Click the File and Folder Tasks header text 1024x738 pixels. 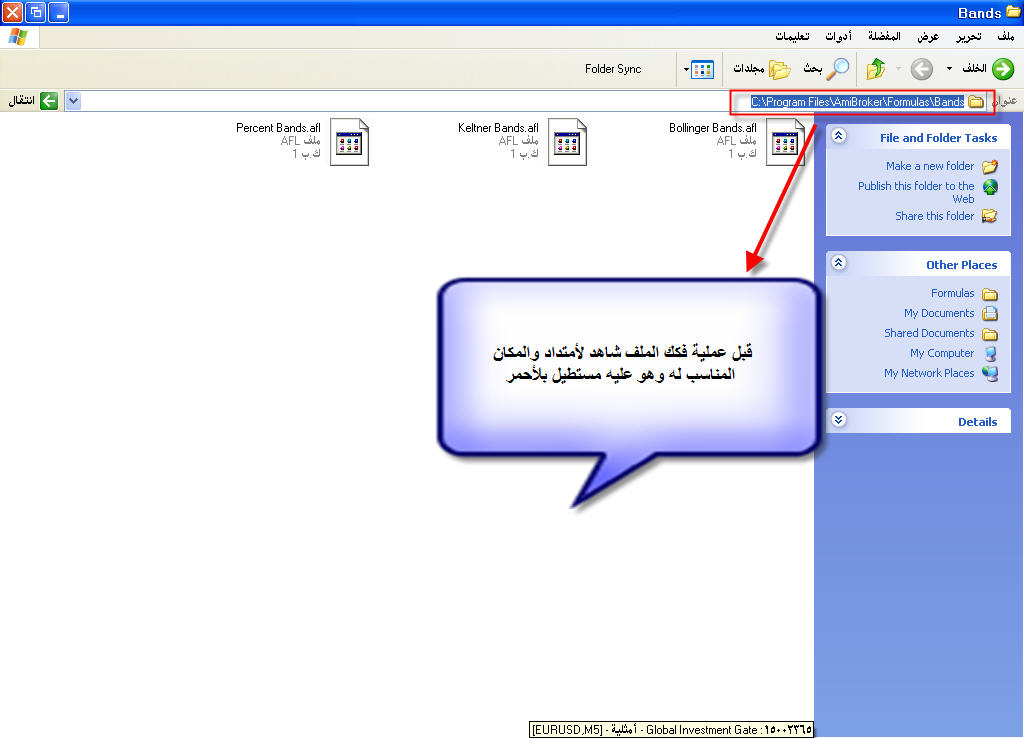[938, 137]
